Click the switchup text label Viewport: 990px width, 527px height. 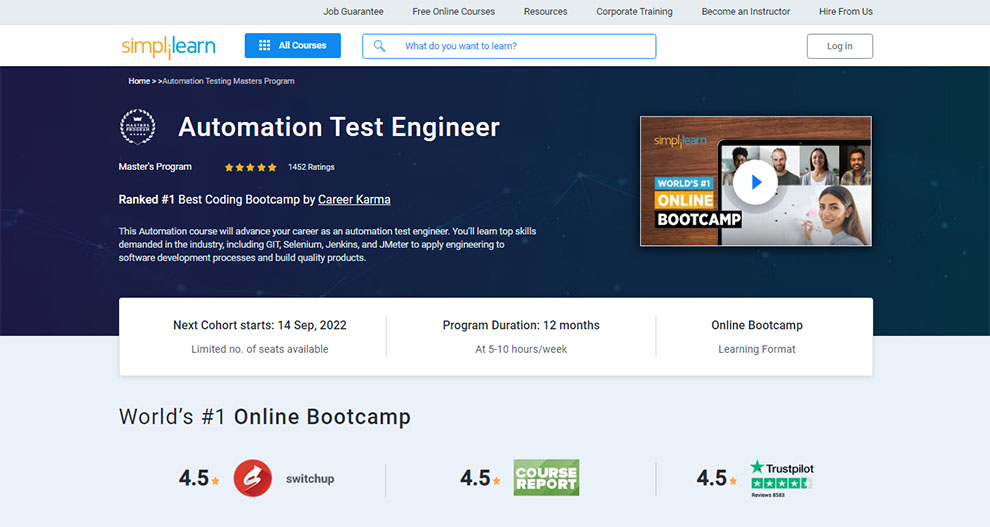(310, 479)
